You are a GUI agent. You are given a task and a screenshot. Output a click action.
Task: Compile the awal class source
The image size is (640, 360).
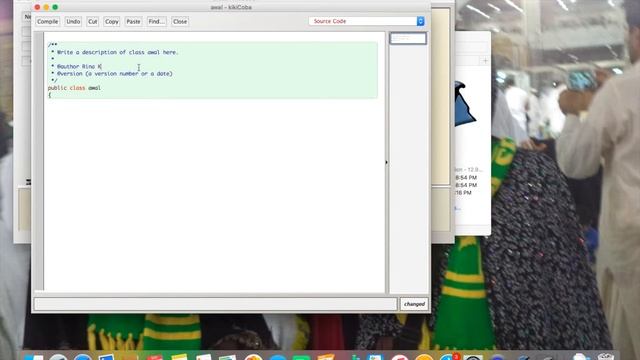click(x=47, y=22)
